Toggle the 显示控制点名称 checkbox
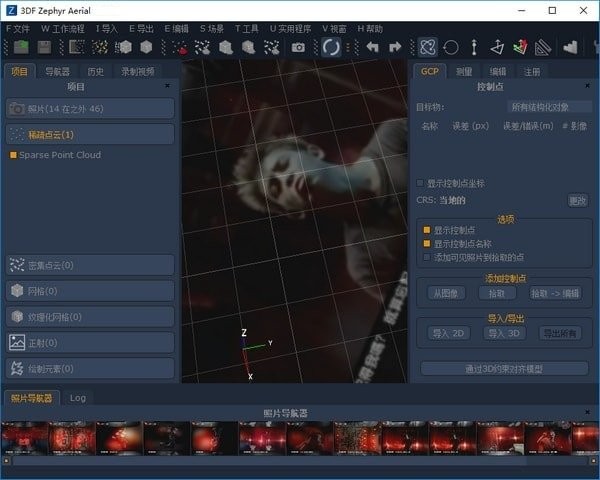Viewport: 600px width, 480px height. (426, 243)
